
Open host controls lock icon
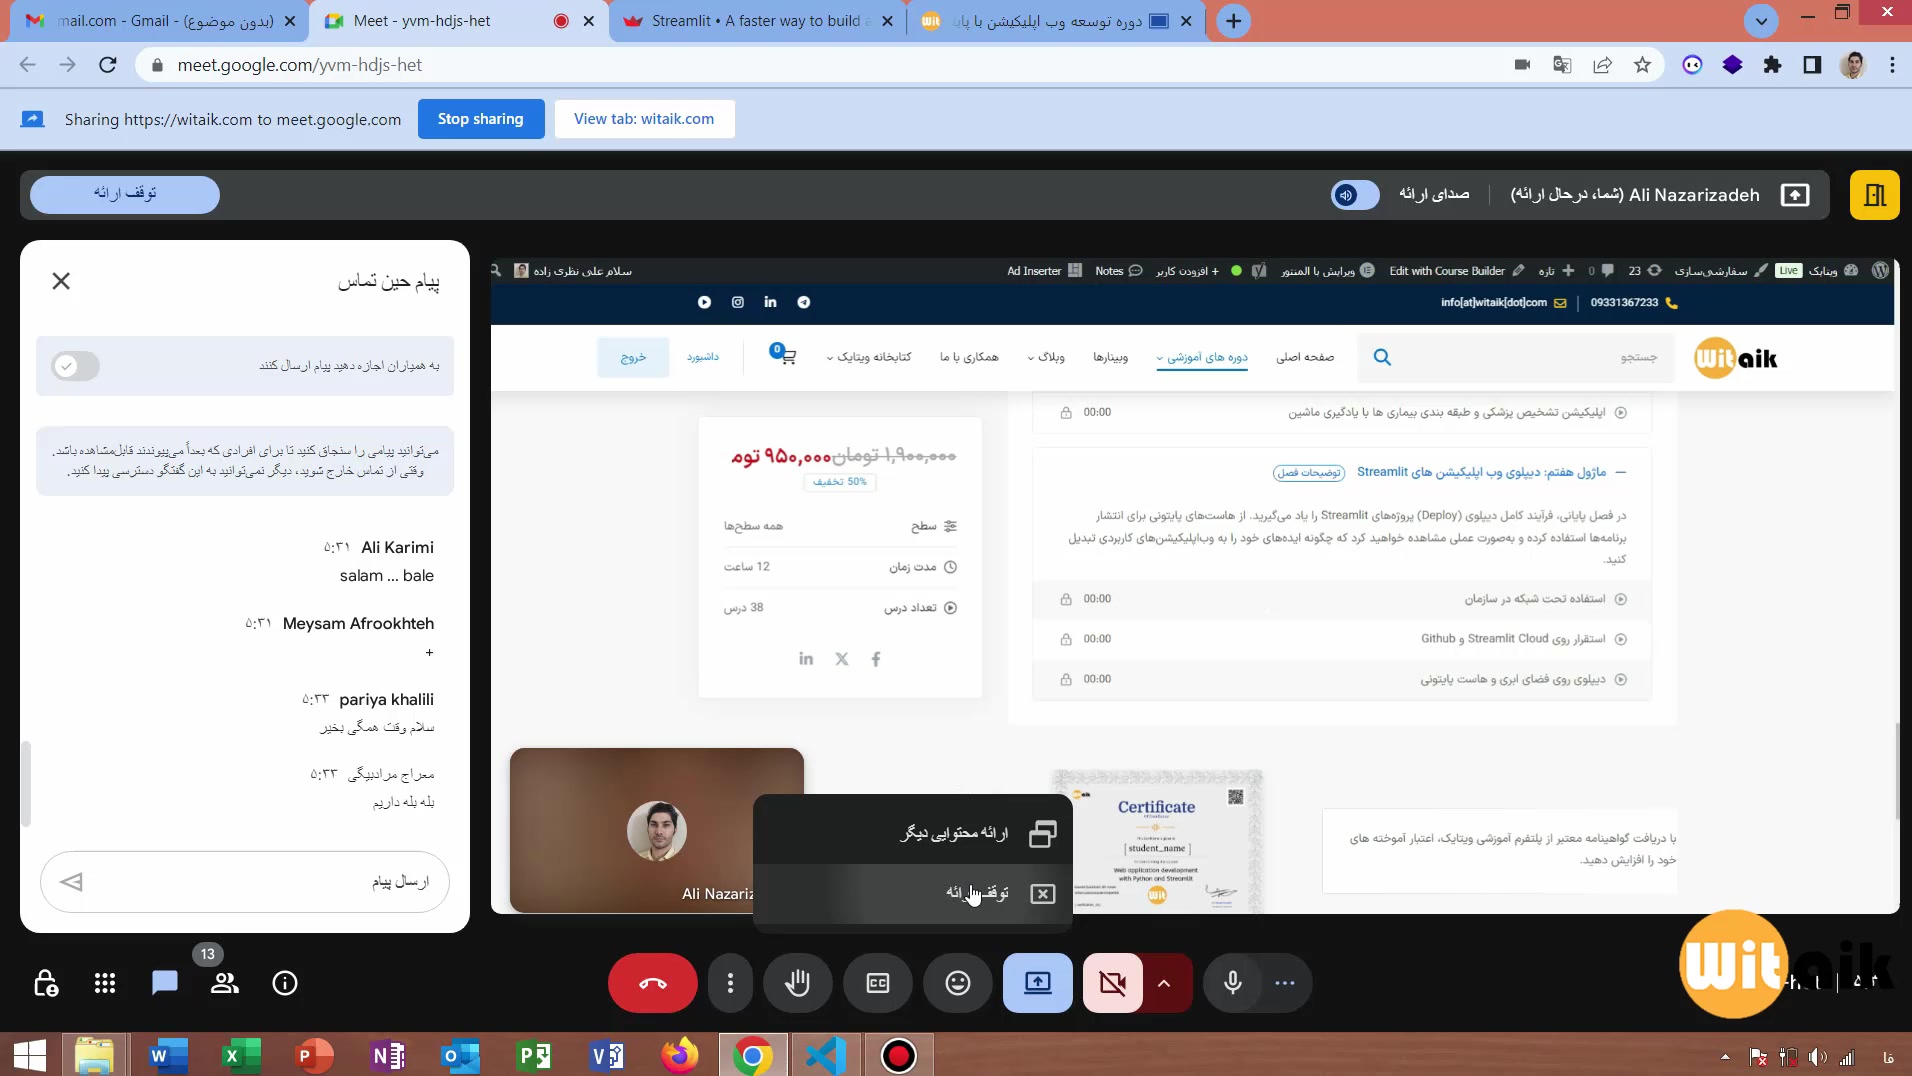(x=46, y=983)
